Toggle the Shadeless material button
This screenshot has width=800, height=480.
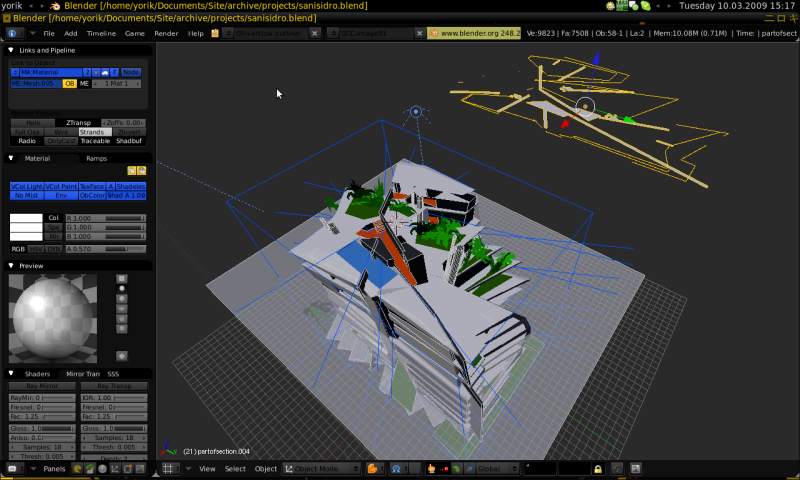[131, 186]
